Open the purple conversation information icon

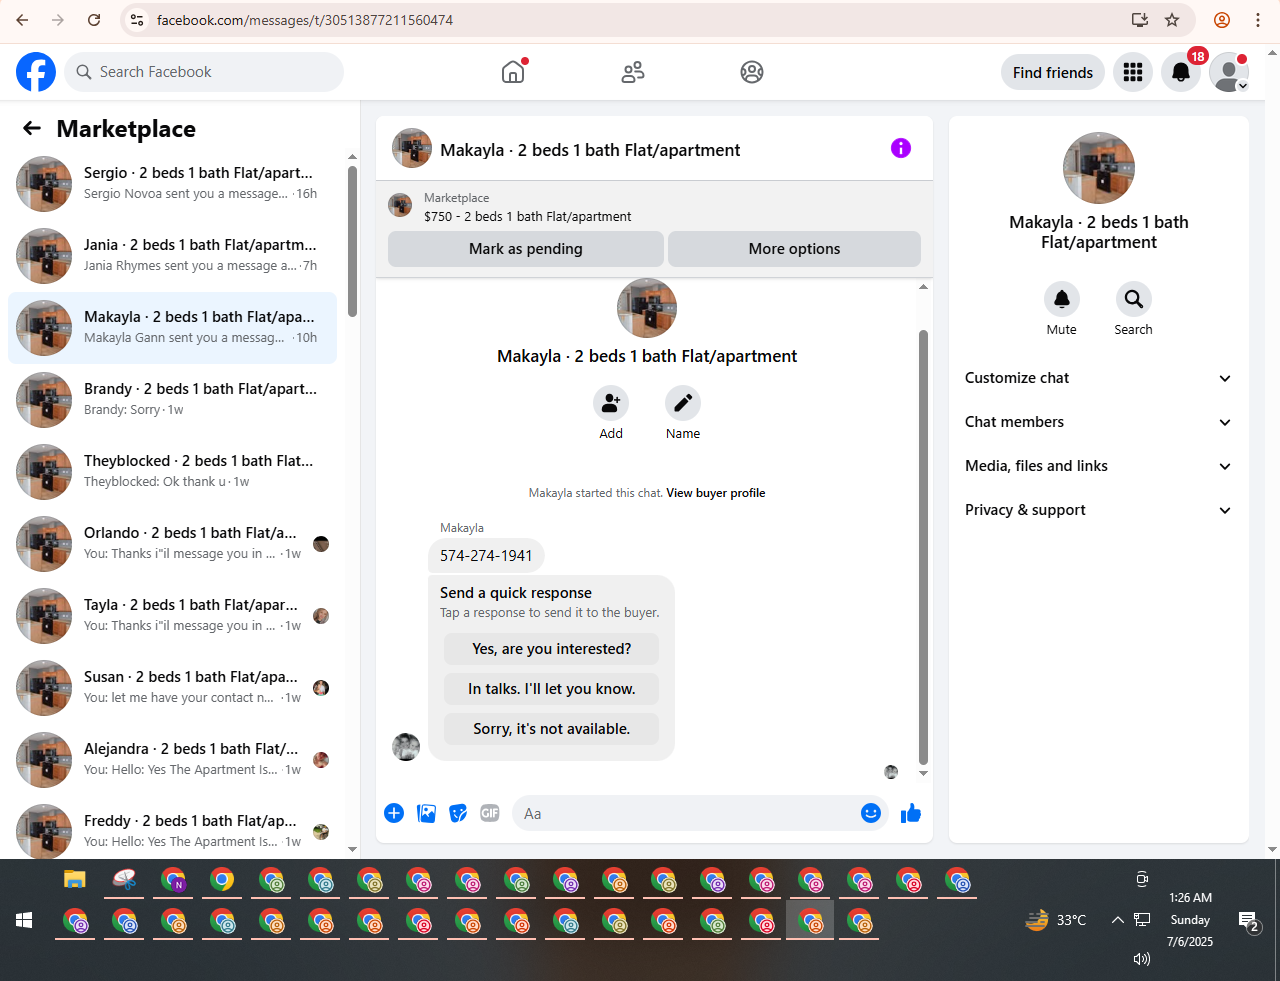pyautogui.click(x=901, y=148)
